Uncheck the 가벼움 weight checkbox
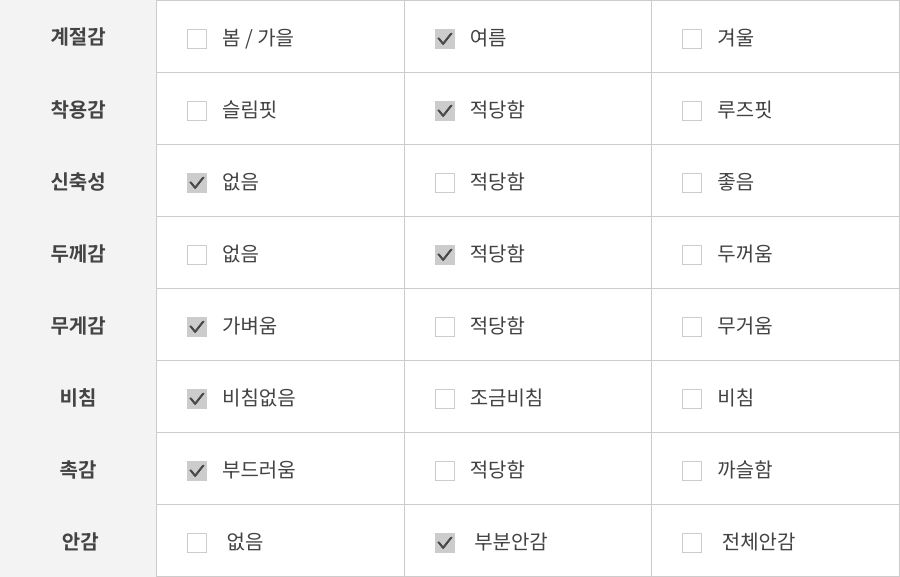 coord(197,327)
